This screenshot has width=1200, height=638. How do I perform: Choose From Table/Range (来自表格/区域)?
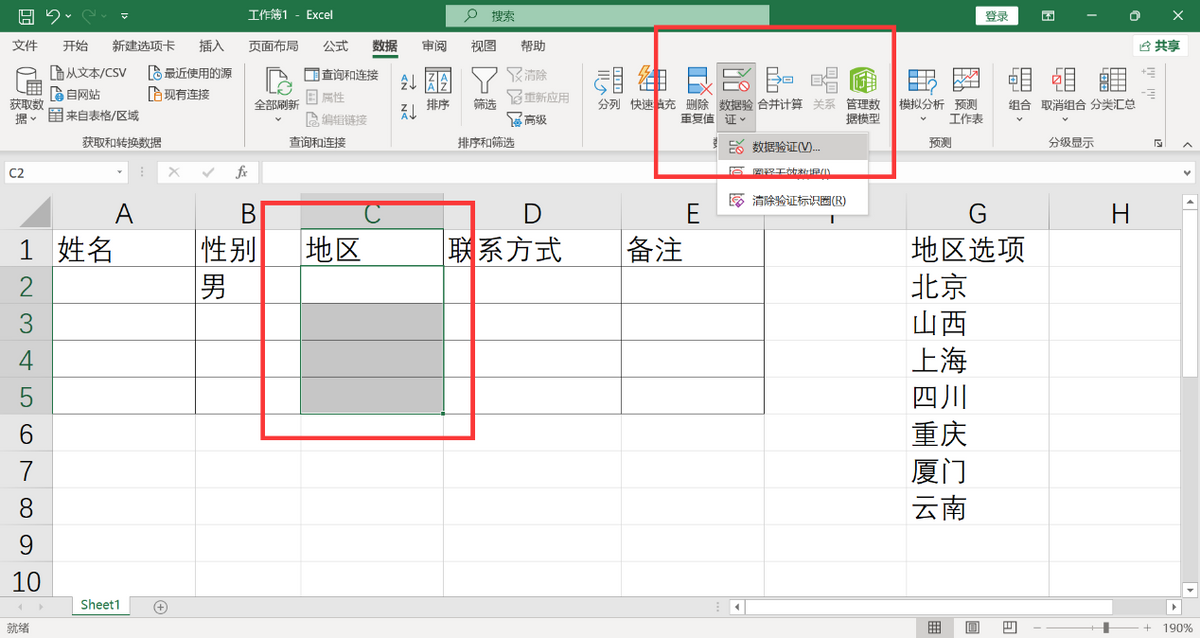tap(96, 116)
